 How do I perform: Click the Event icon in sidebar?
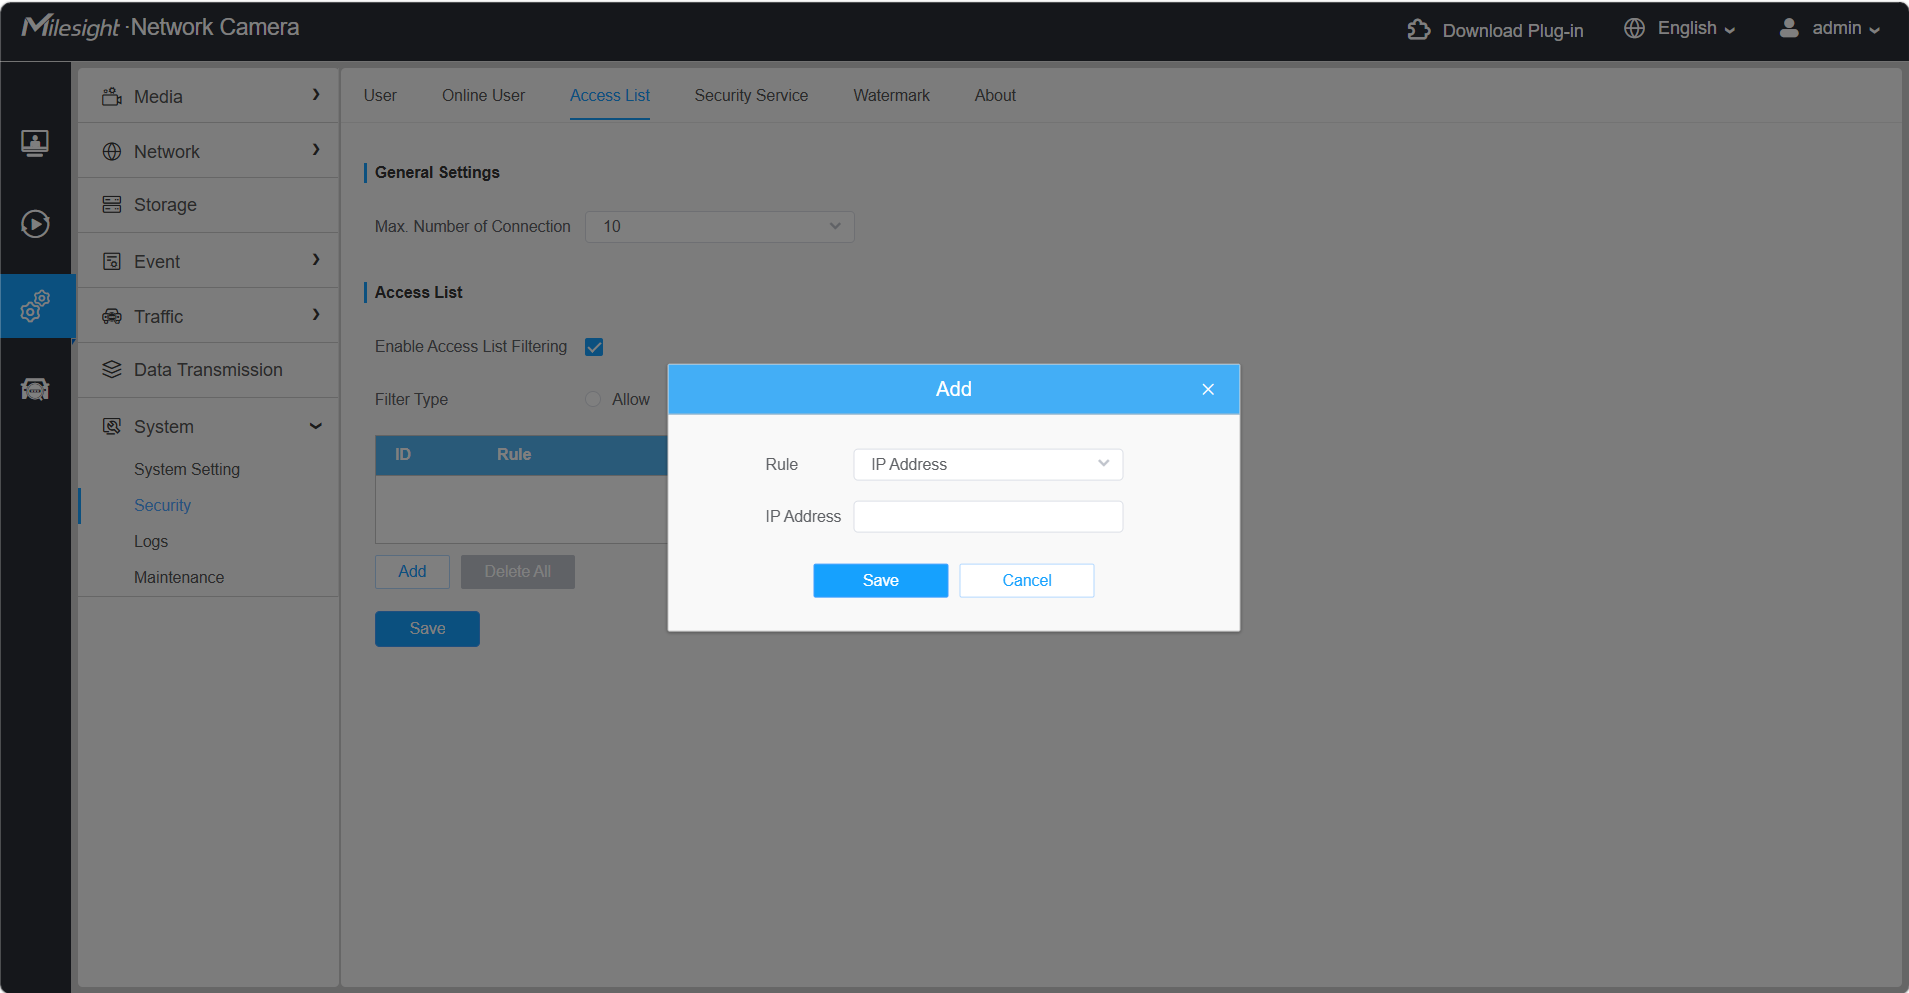click(112, 261)
